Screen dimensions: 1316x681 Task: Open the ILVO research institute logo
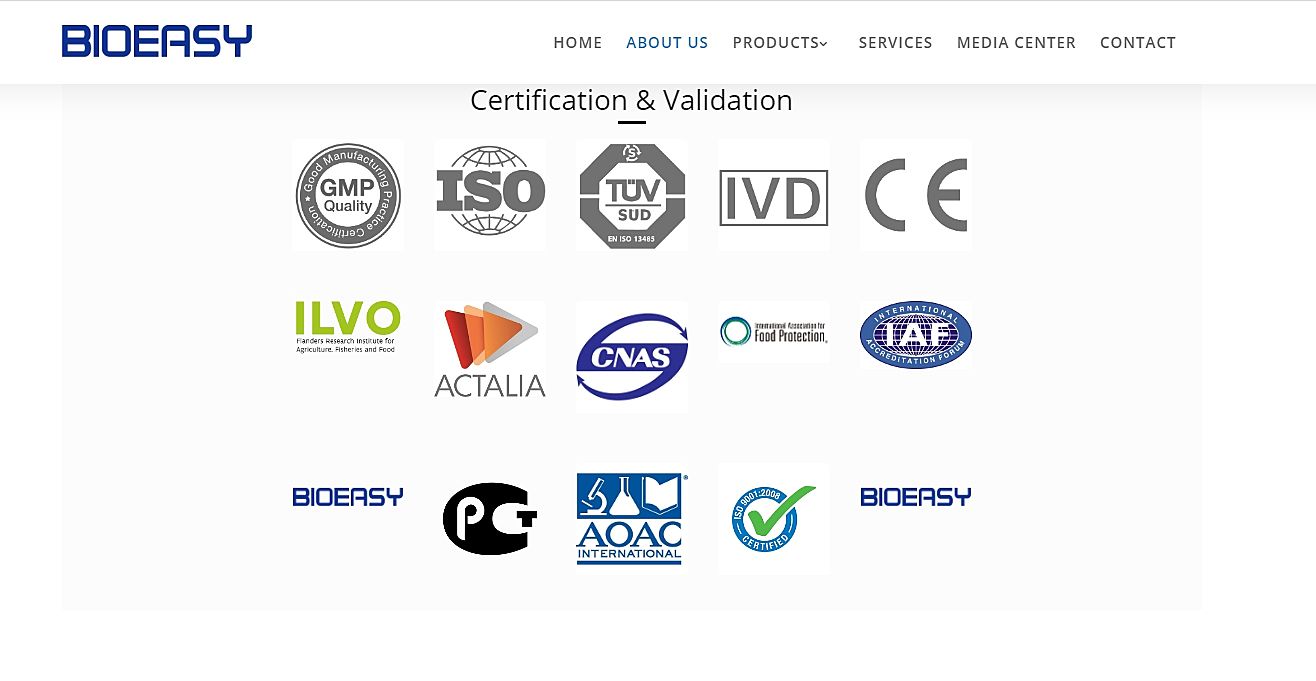point(348,326)
